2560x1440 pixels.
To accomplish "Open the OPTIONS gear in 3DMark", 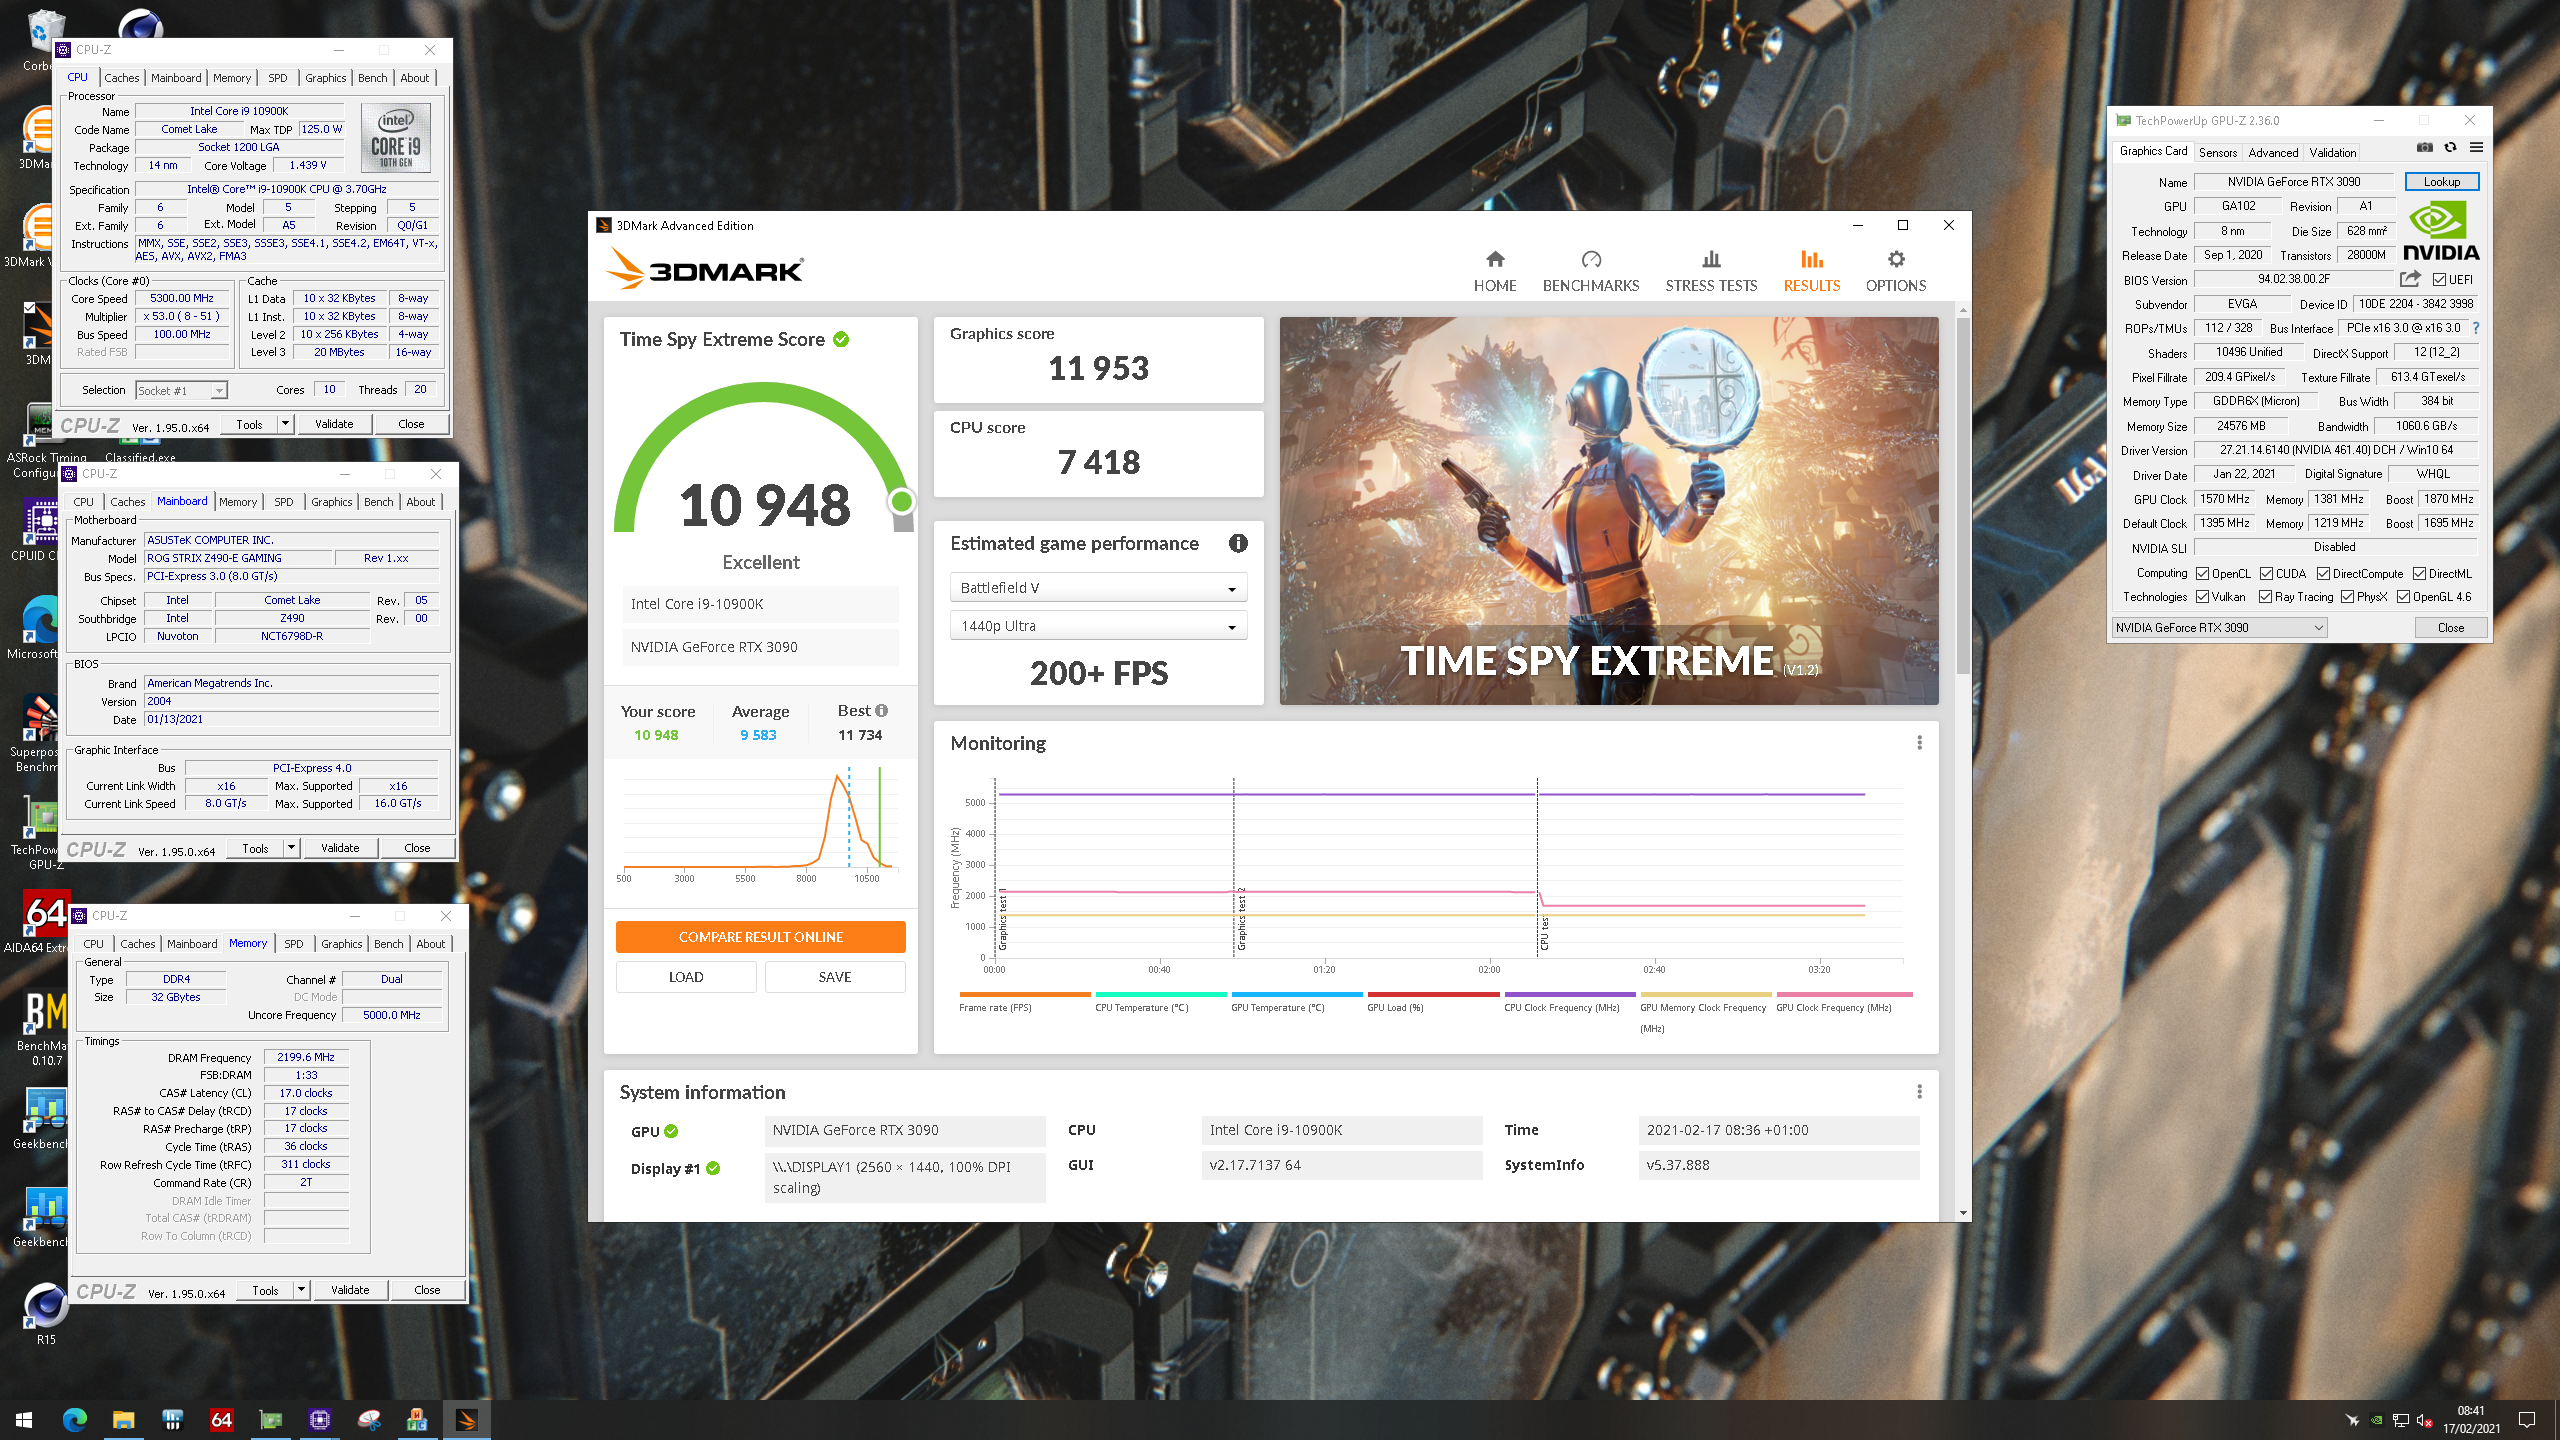I will coord(1896,271).
